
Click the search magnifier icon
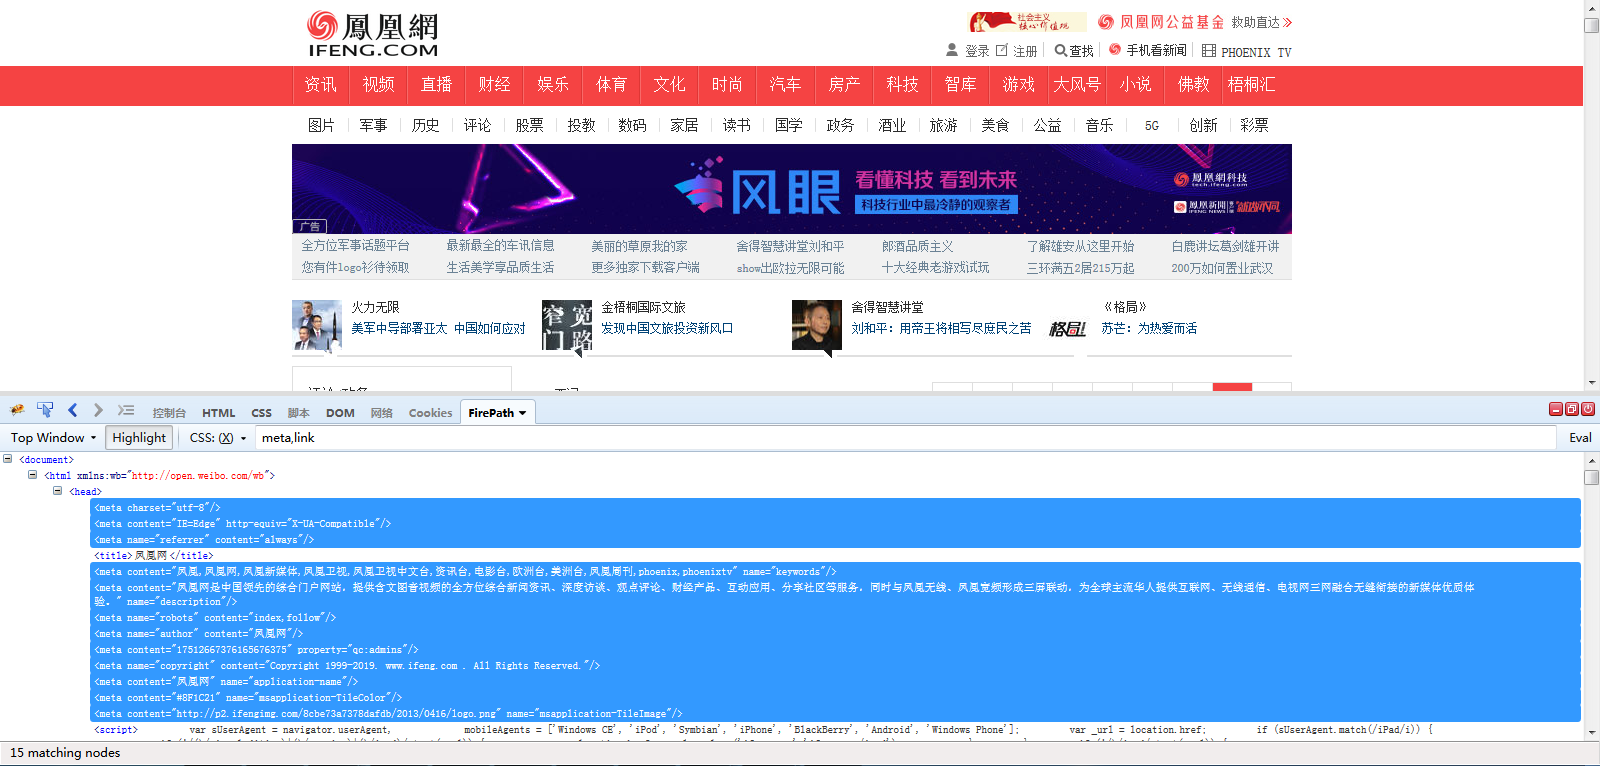pos(1061,50)
